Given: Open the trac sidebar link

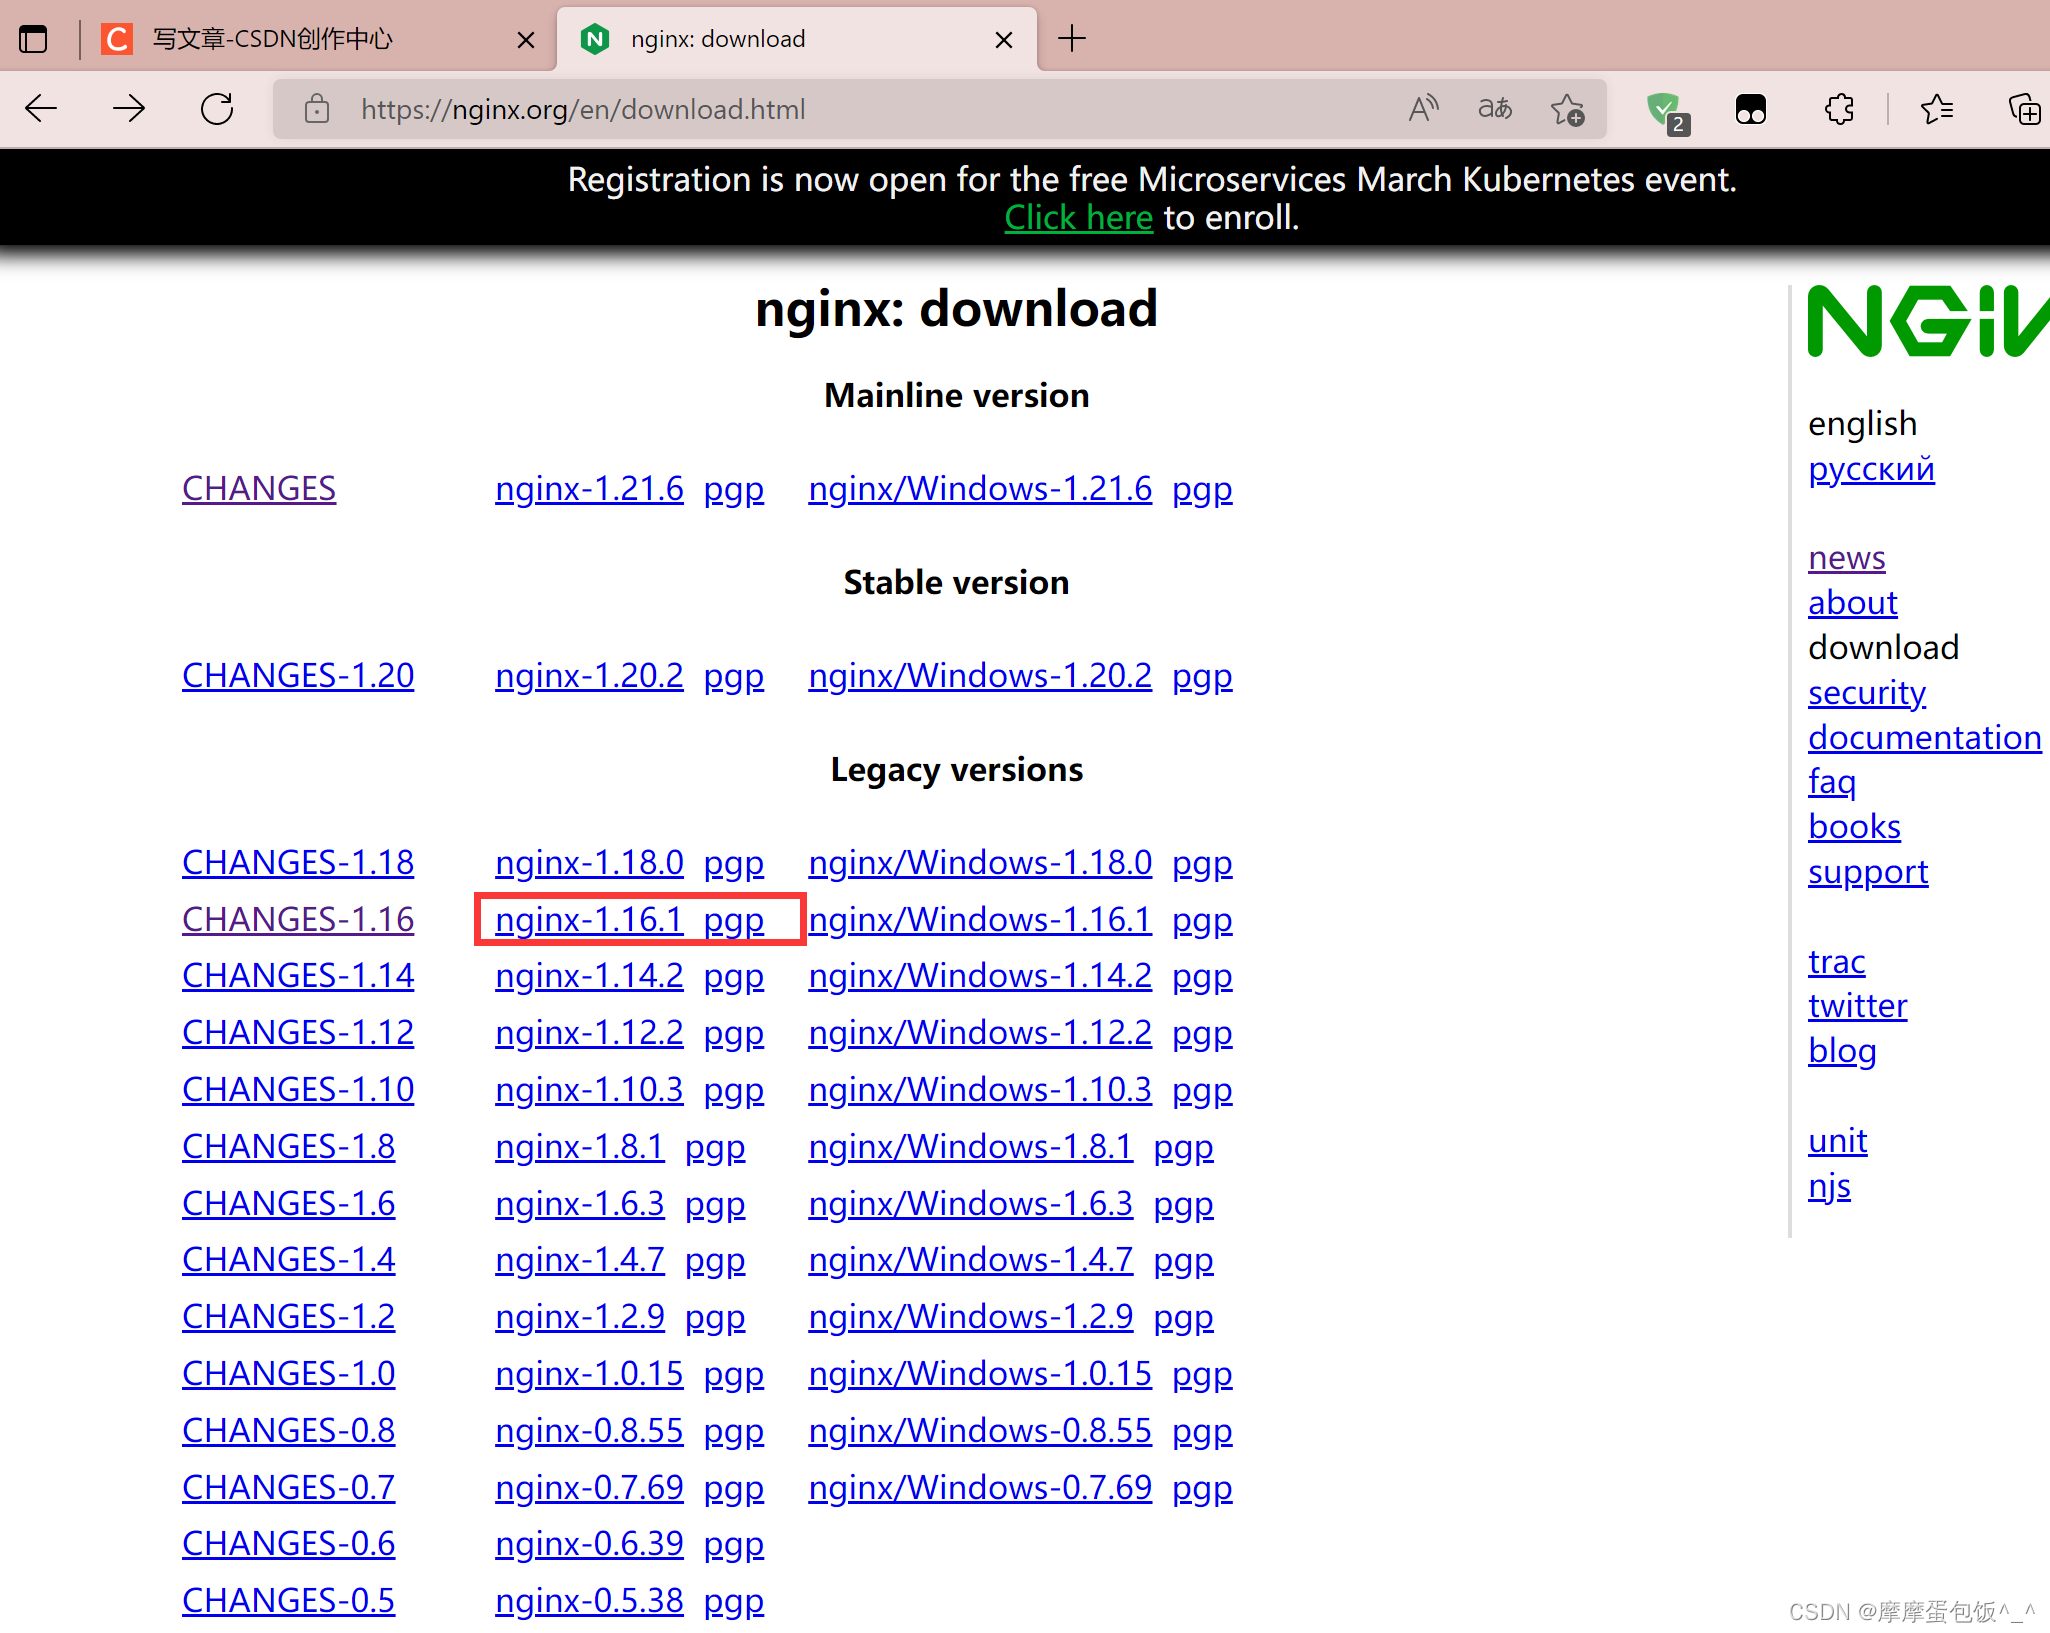Looking at the screenshot, I should point(1836,961).
